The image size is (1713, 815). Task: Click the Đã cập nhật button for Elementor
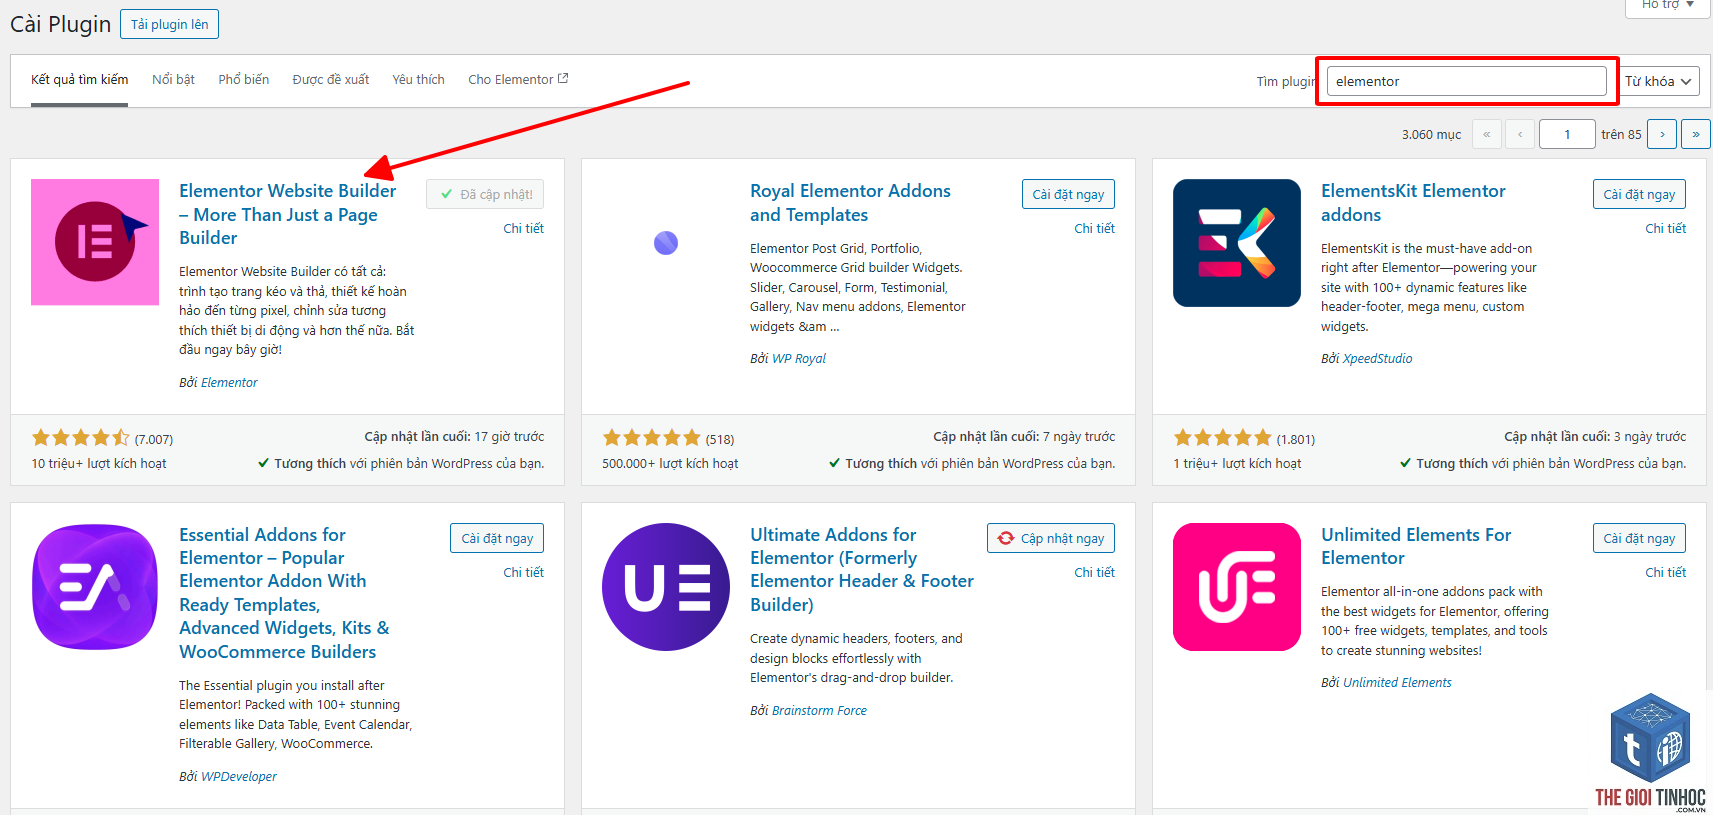(485, 194)
